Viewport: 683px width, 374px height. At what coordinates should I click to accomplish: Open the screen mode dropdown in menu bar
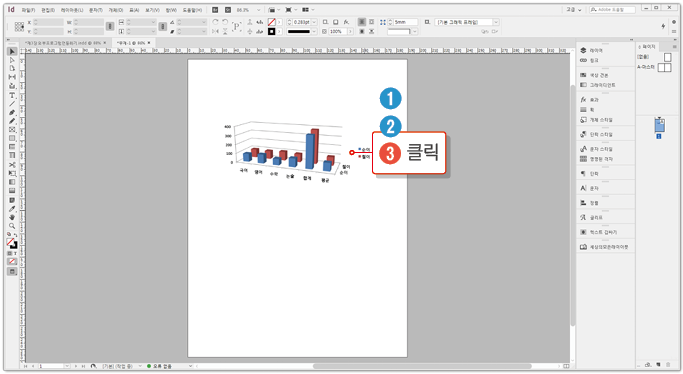coord(290,10)
